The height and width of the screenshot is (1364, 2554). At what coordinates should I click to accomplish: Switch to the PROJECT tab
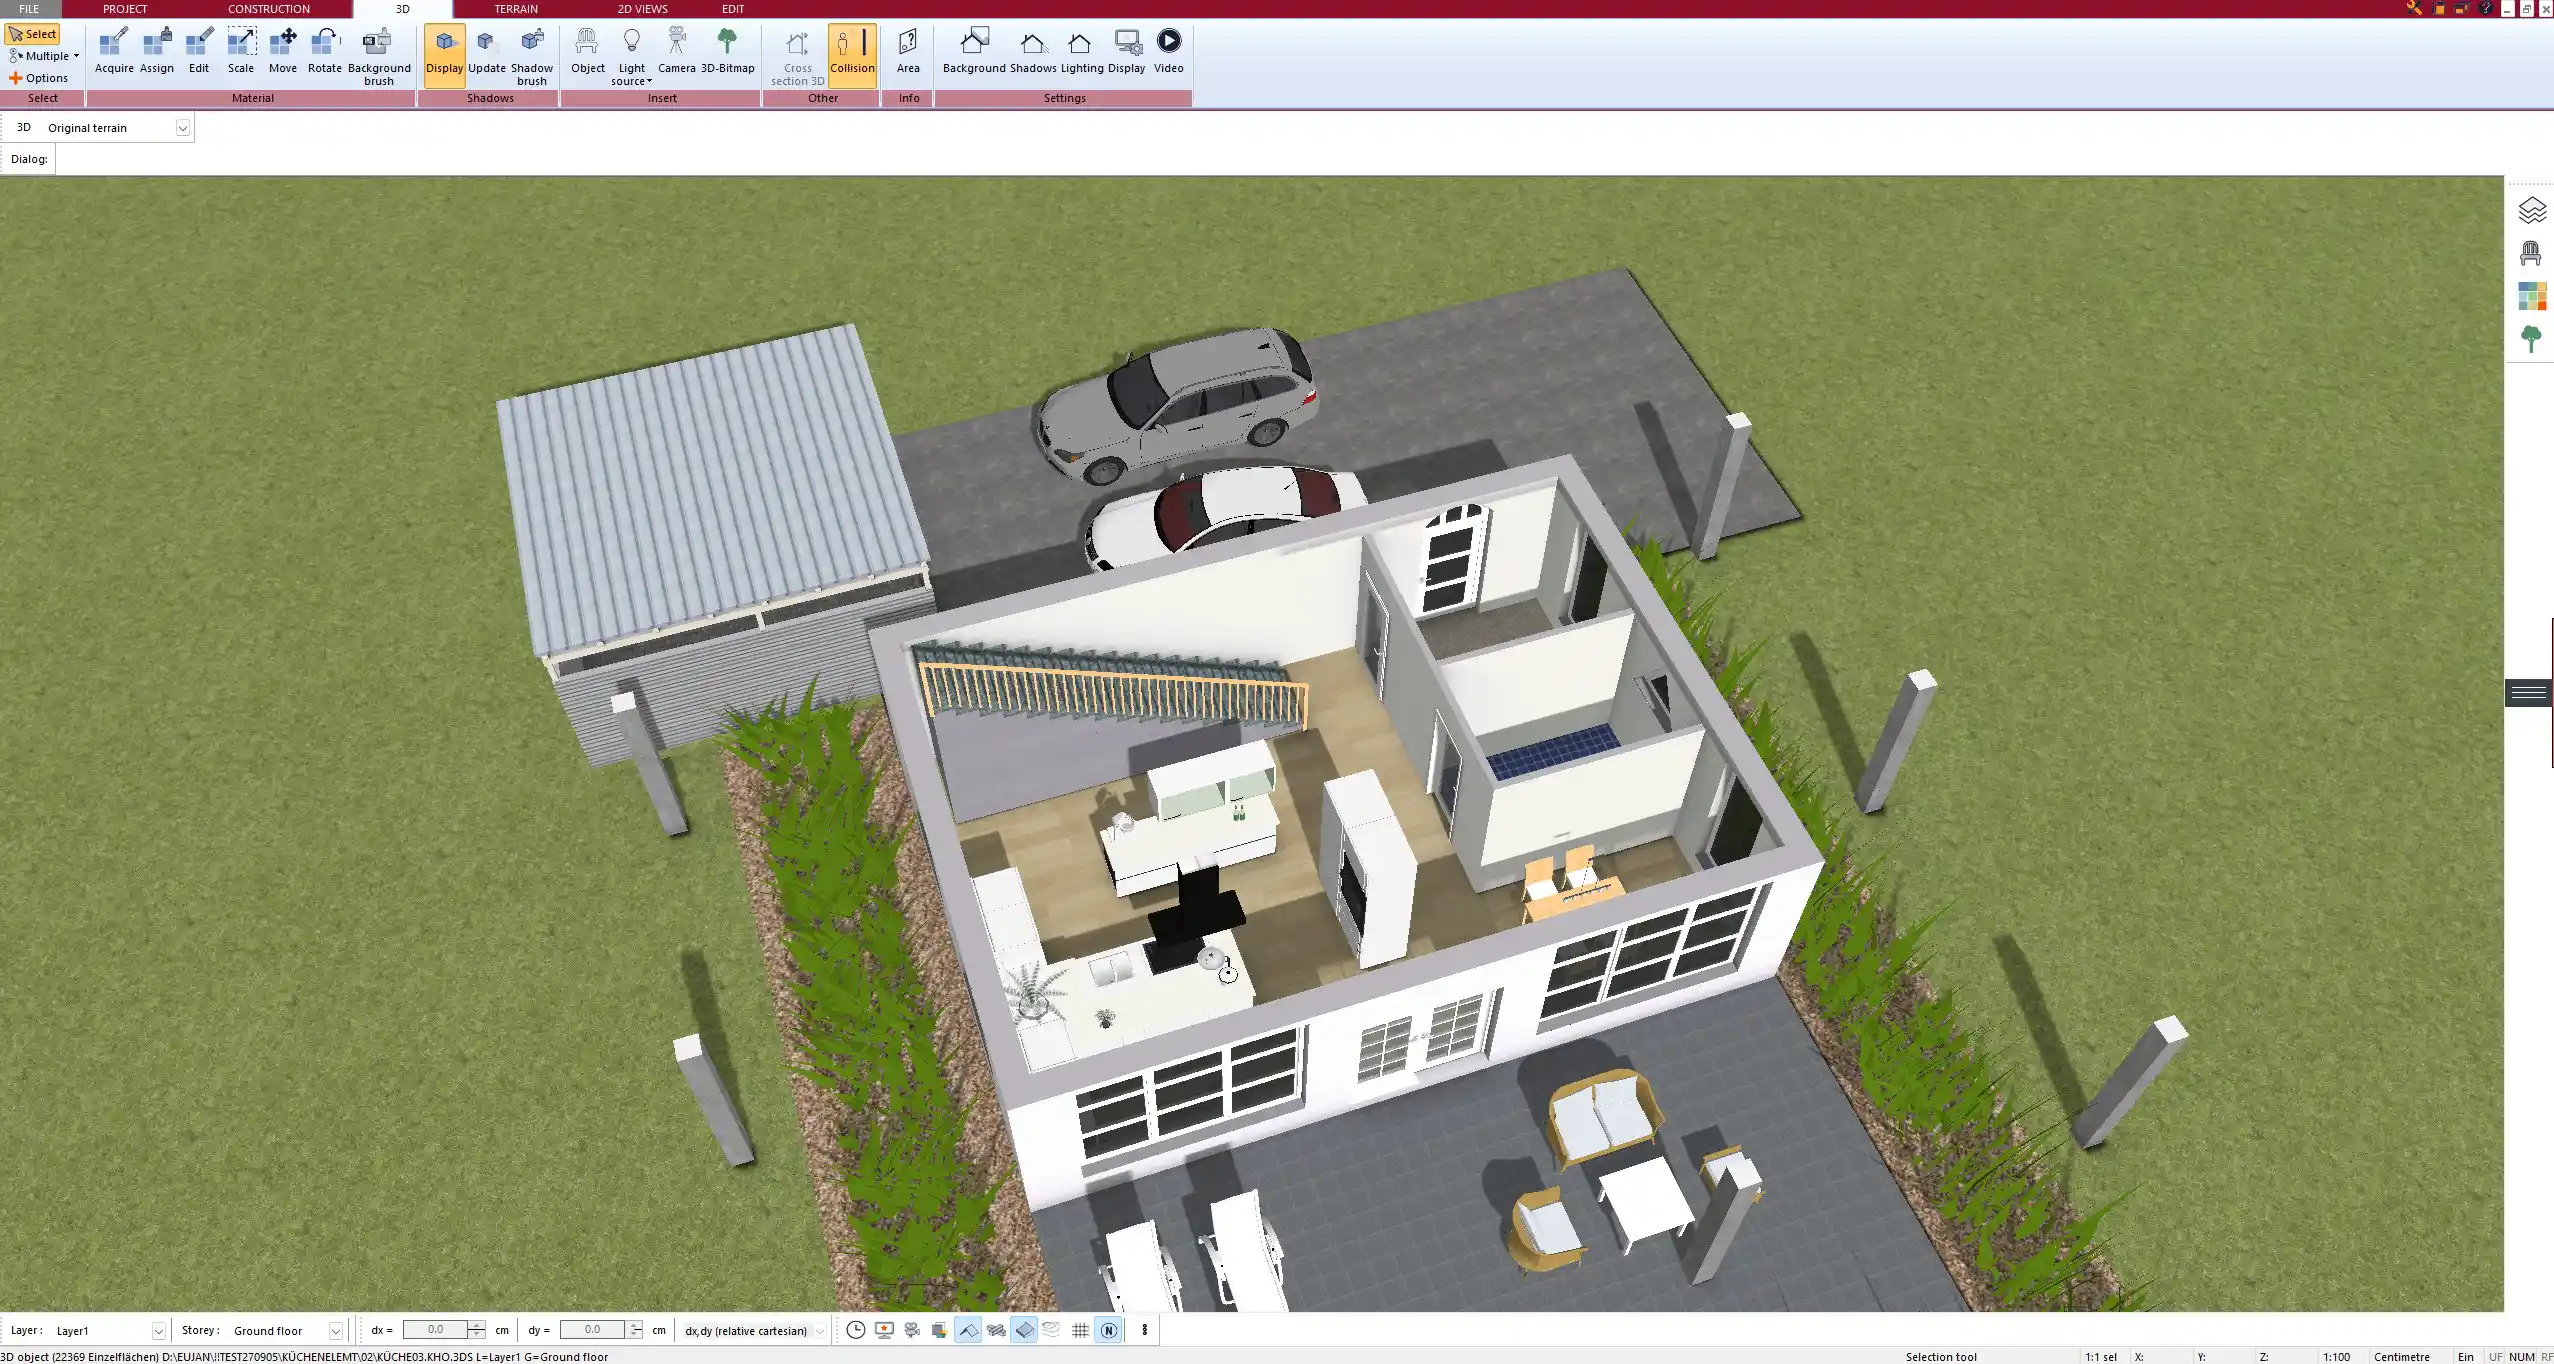coord(125,9)
